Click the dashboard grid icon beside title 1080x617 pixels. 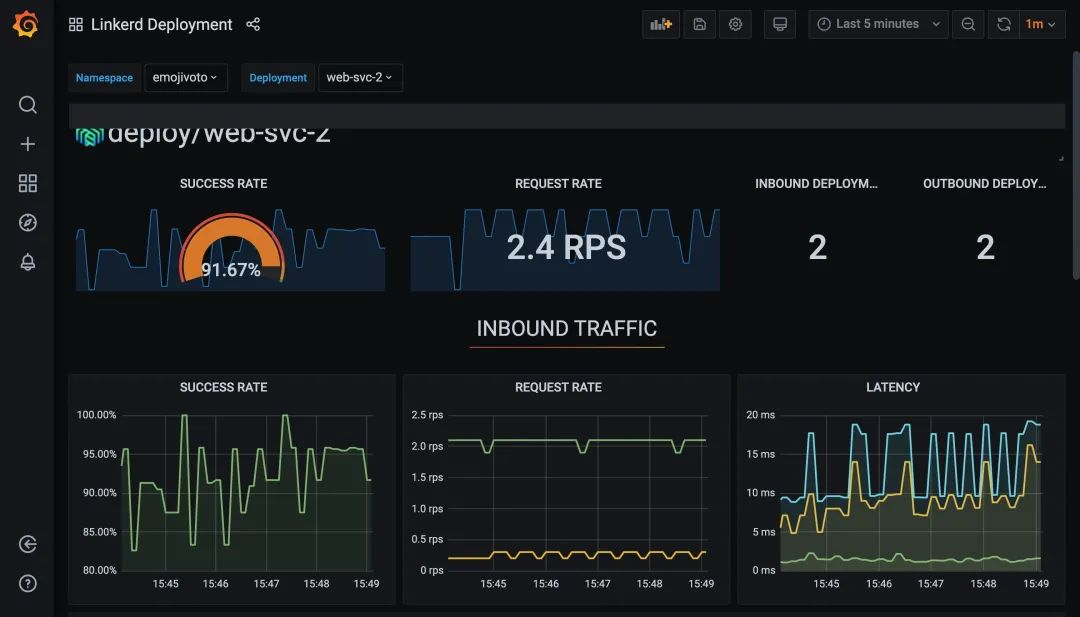76,25
